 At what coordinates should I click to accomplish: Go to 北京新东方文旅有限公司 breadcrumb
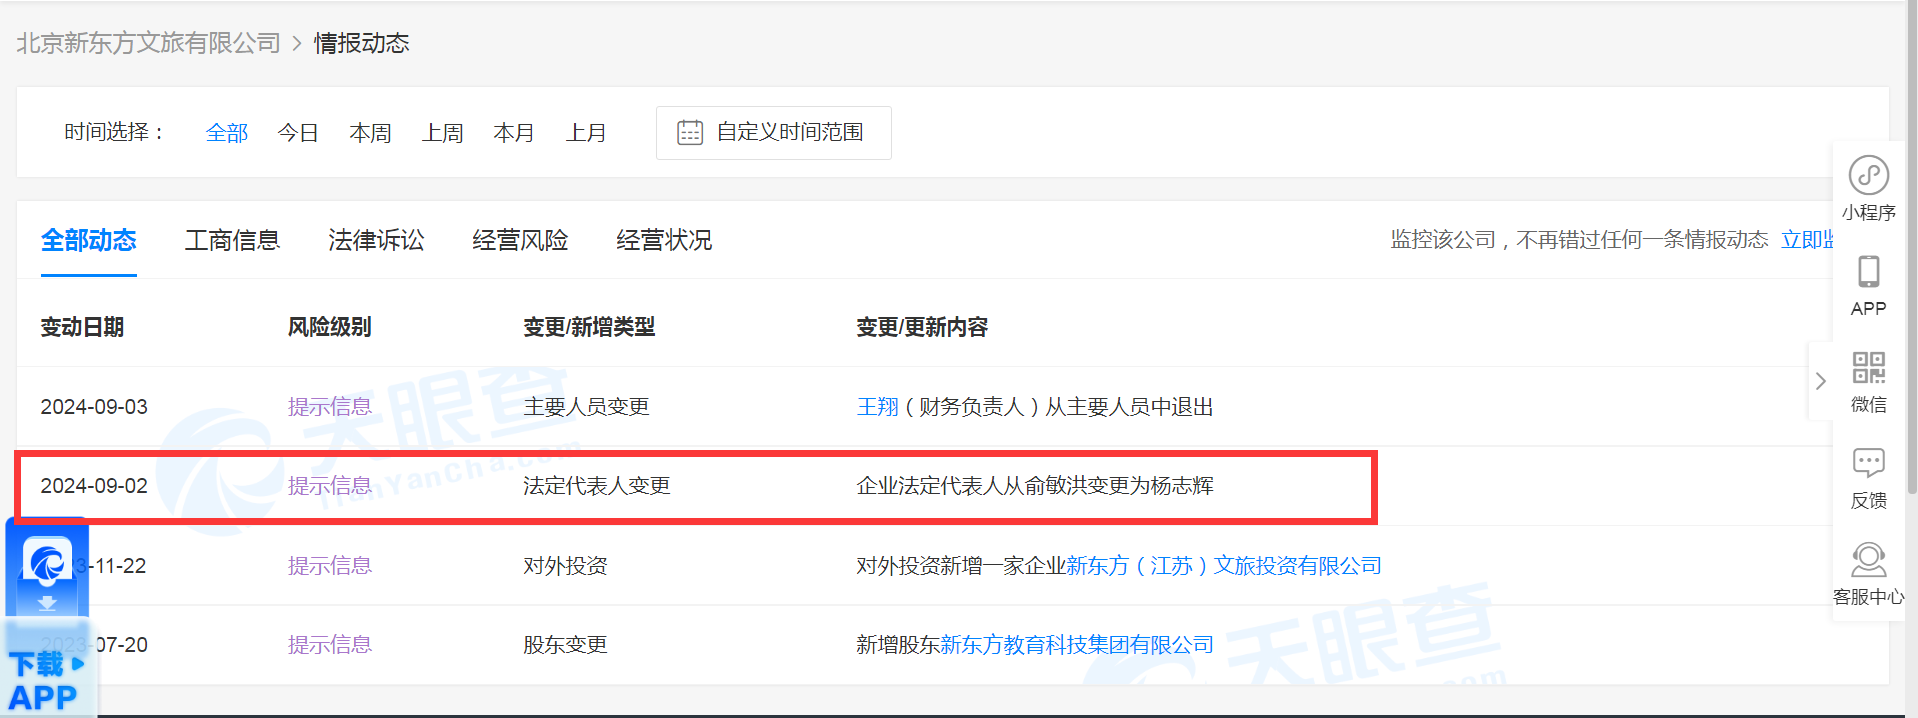click(148, 43)
